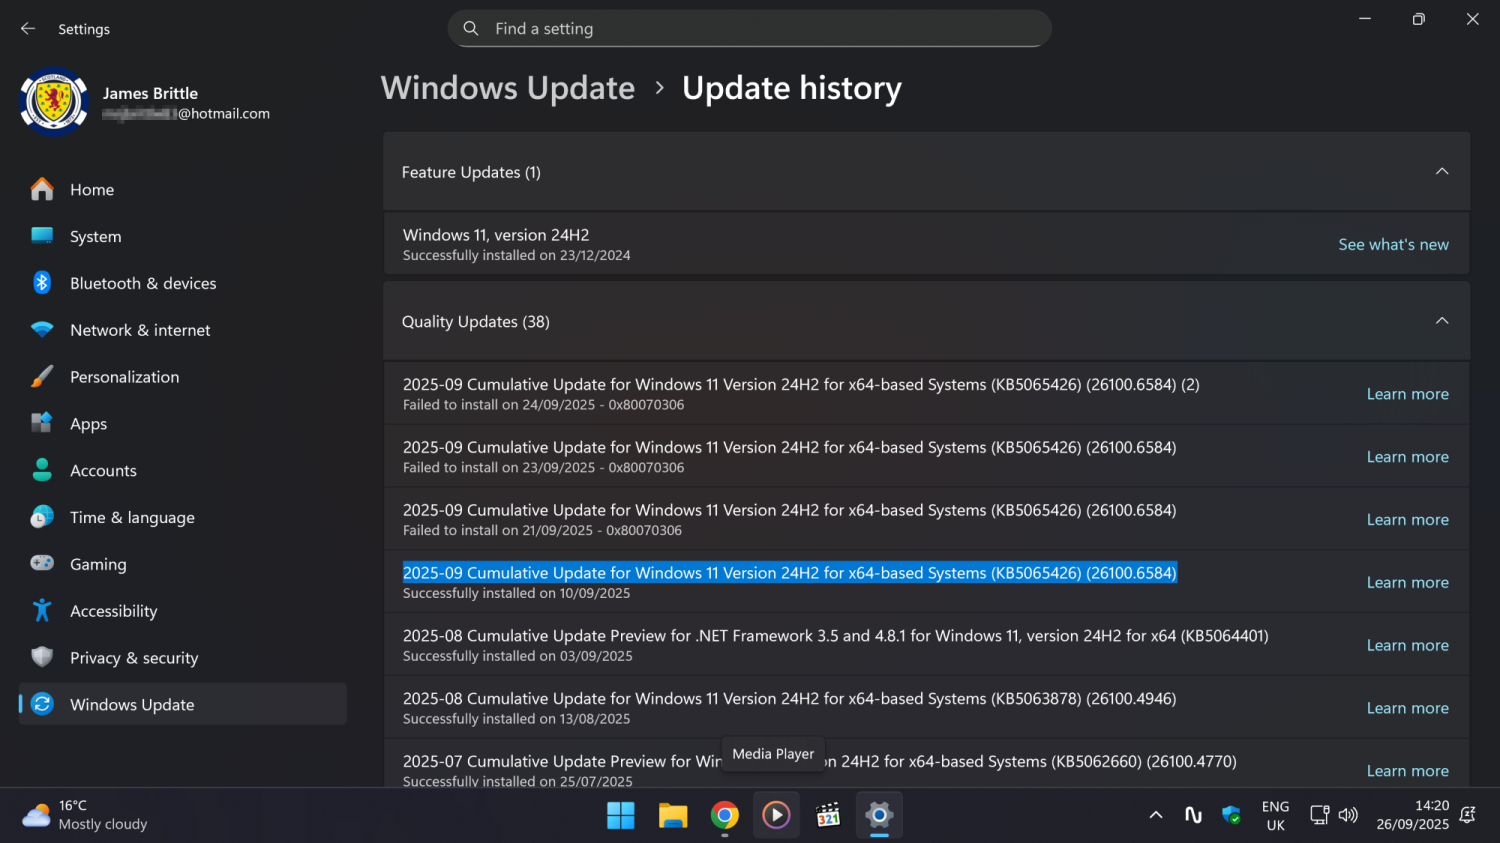Click in the Find a setting field
The image size is (1500, 843).
[749, 29]
